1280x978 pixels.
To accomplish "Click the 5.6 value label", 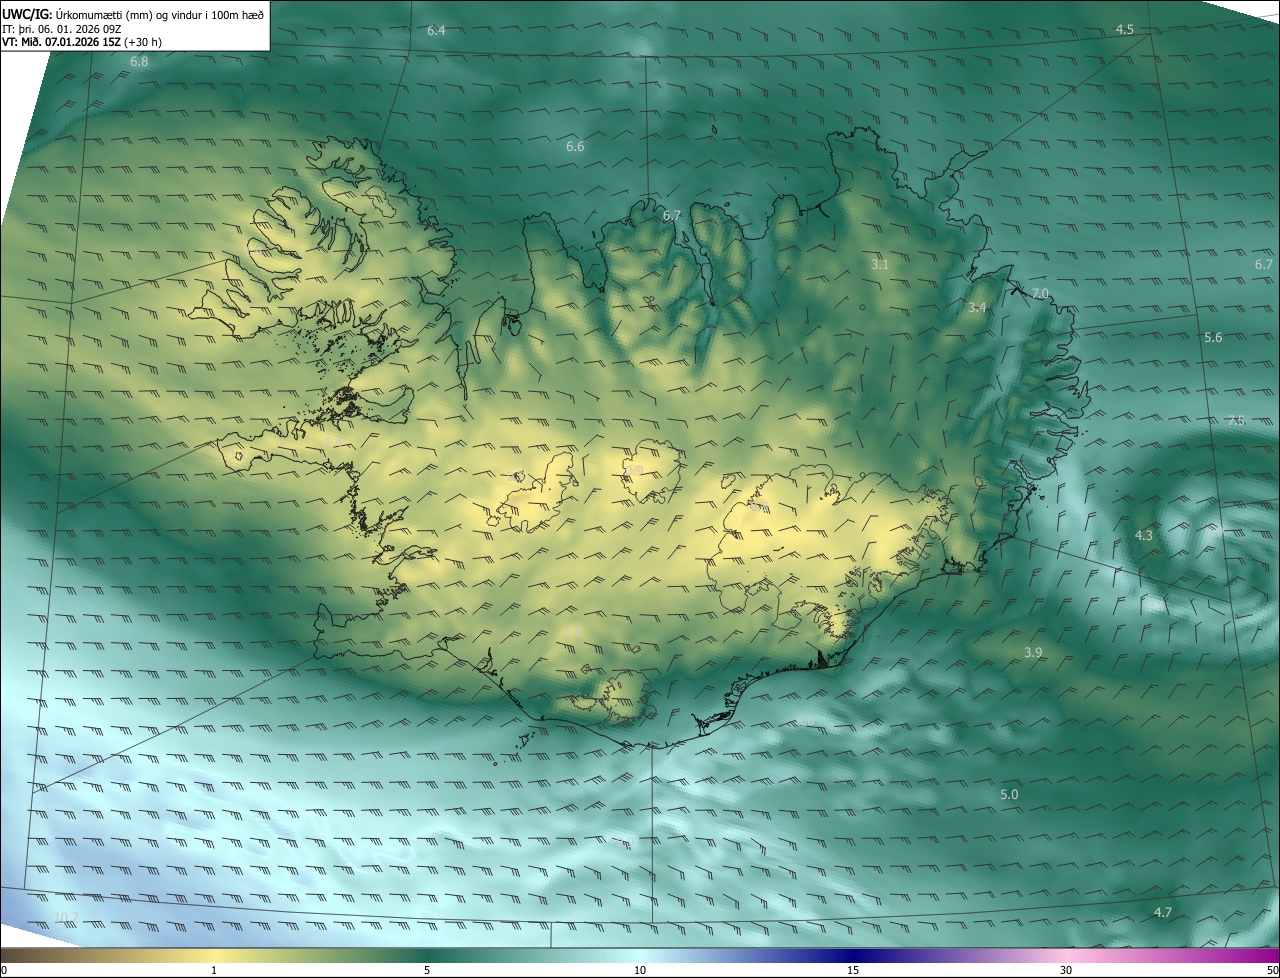I will click(x=1213, y=338).
